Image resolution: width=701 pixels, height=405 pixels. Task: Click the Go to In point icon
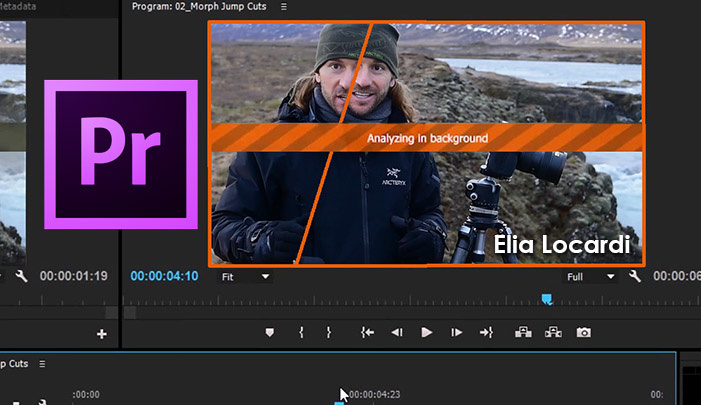[x=367, y=332]
